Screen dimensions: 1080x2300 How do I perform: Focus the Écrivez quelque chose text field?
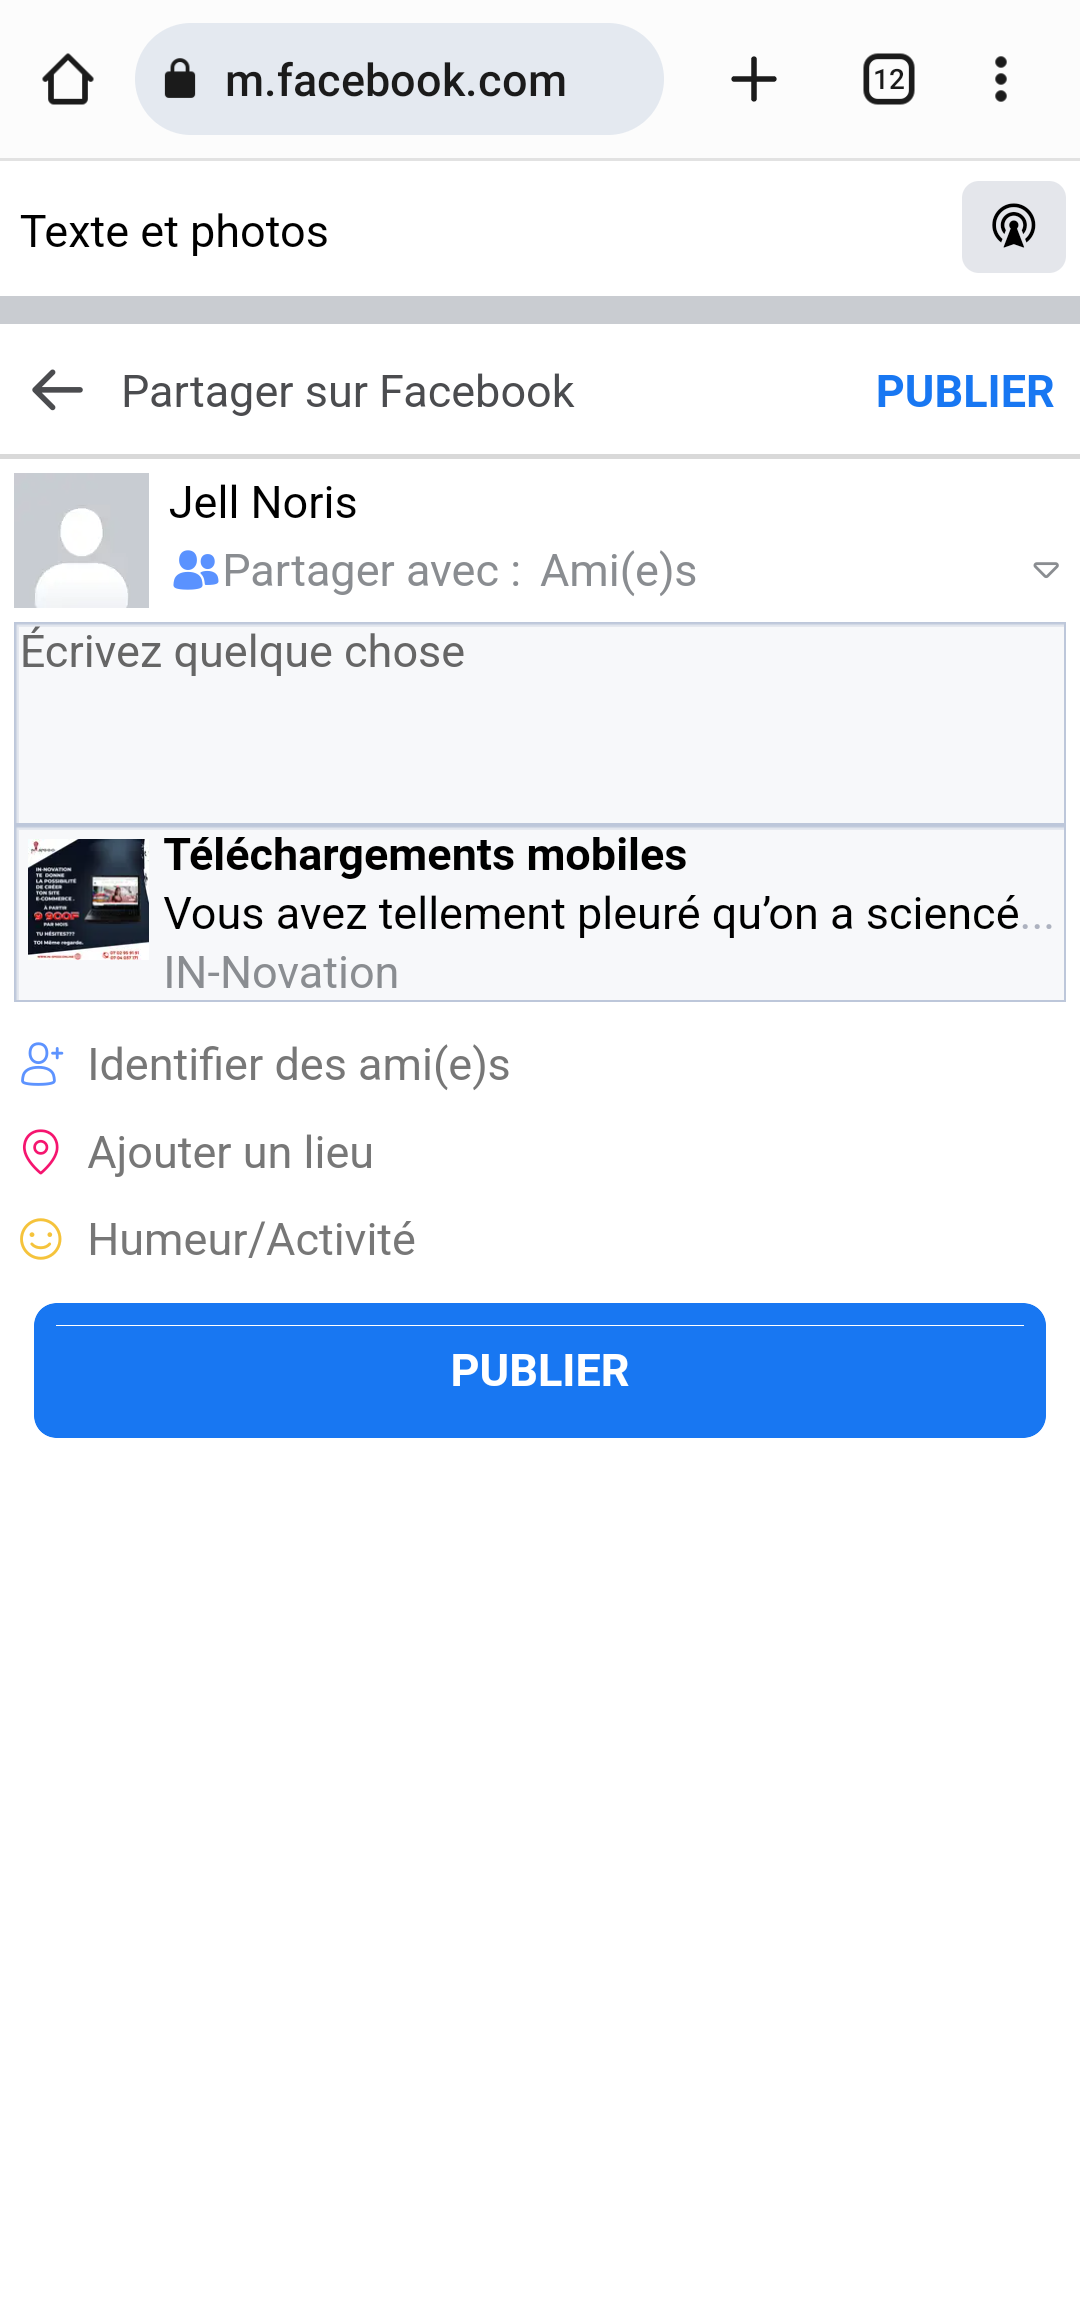point(540,724)
